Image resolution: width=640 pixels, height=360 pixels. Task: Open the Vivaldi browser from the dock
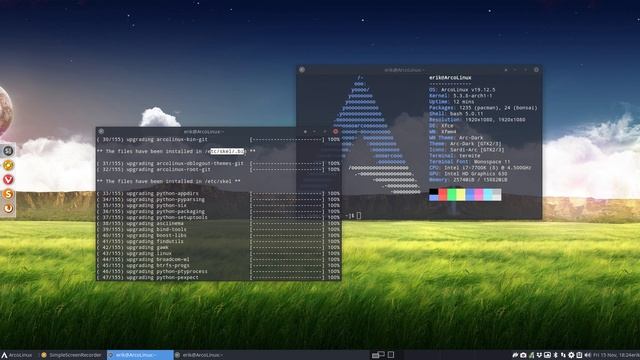[8, 180]
